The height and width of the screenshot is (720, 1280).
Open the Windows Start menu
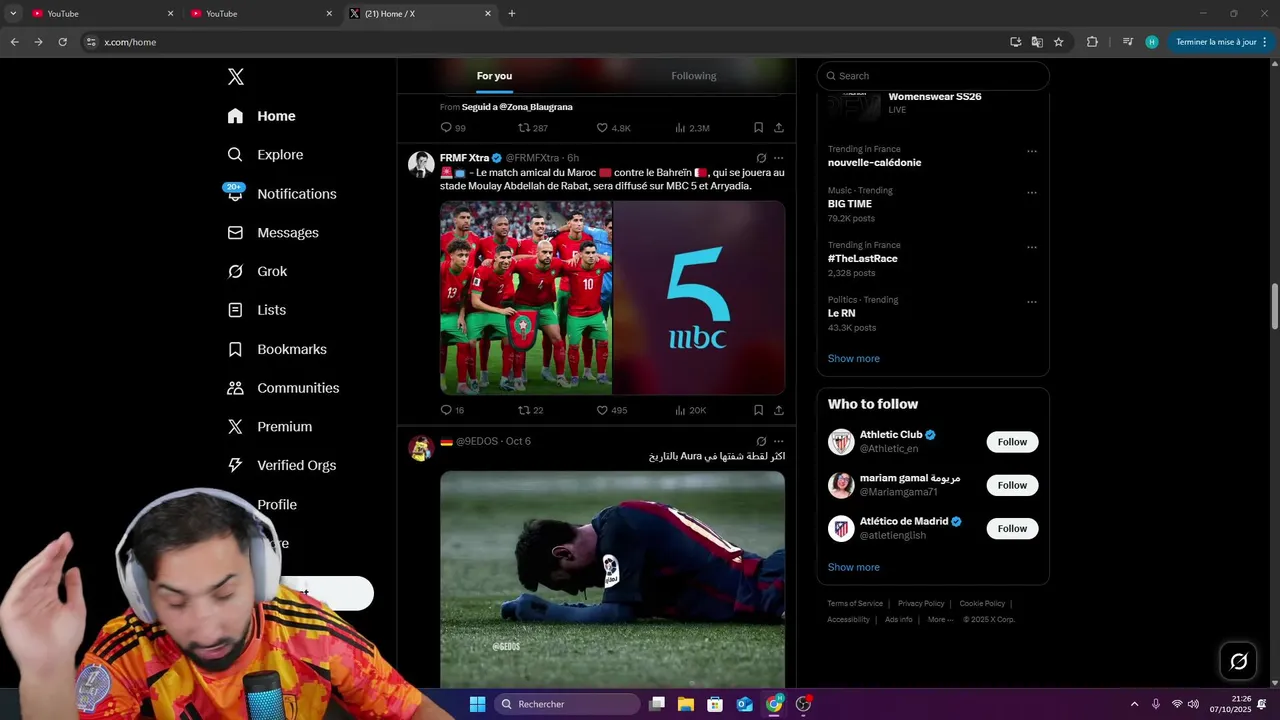tap(477, 704)
